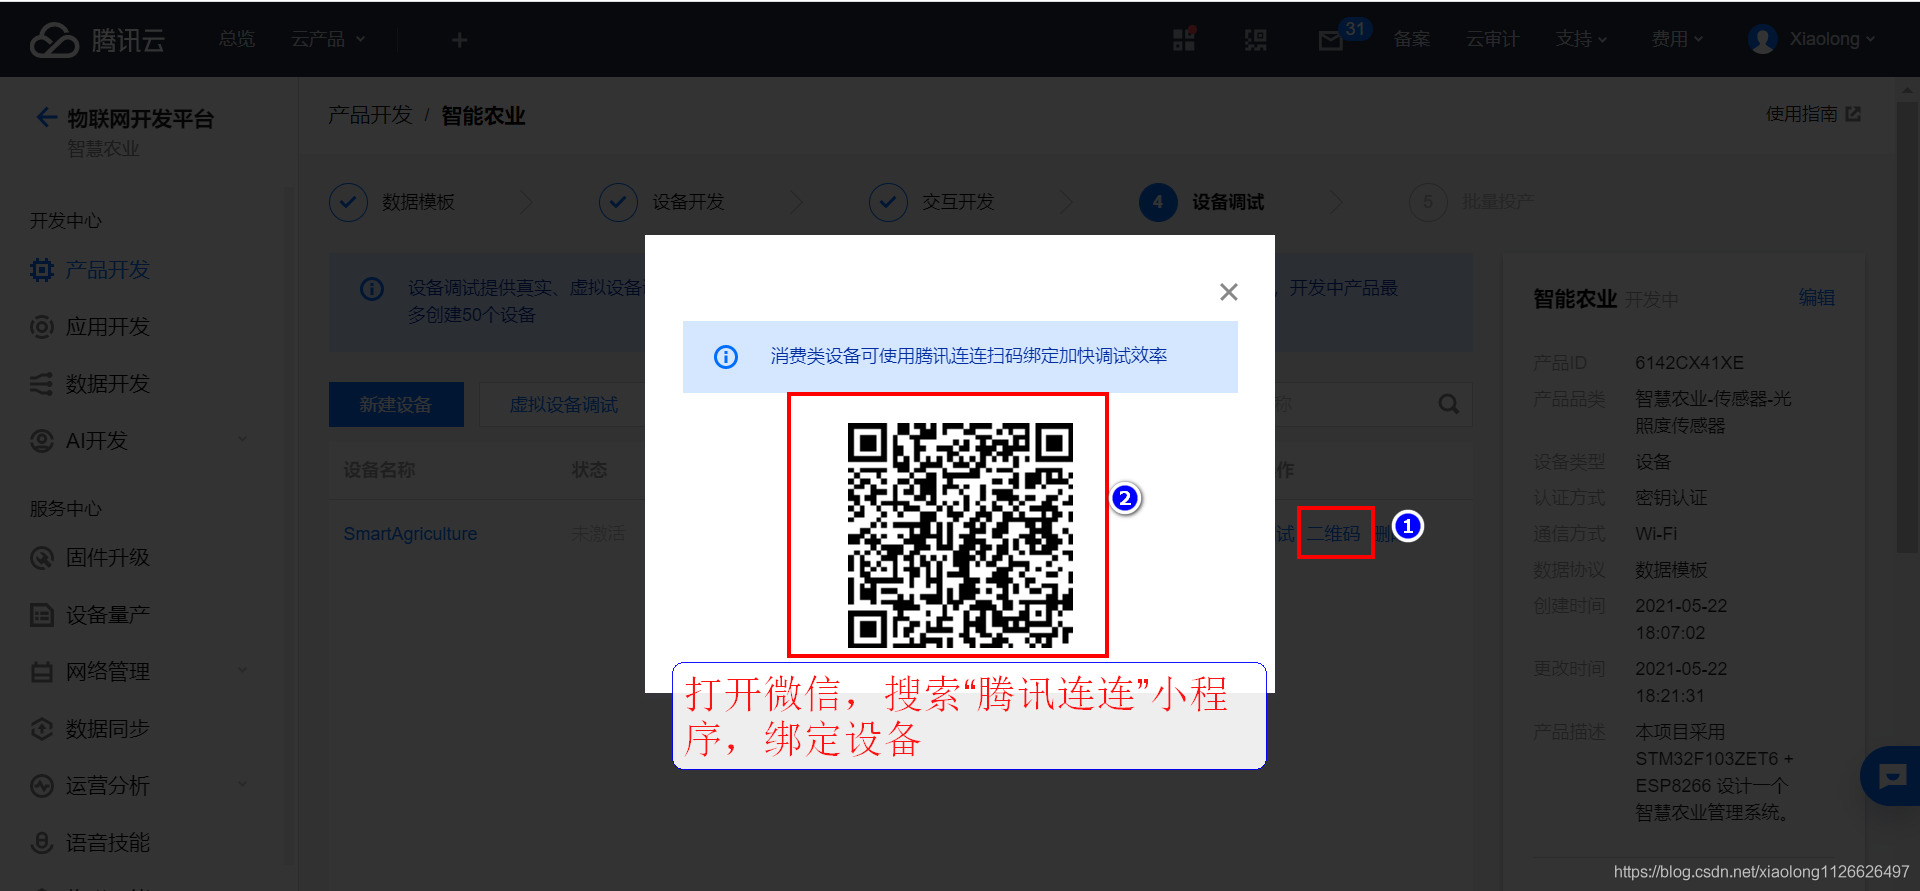Click the 数据同步 sidebar icon

(41, 729)
